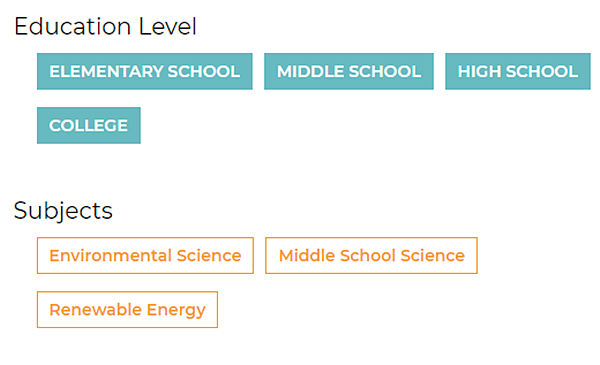Click the Education Level heading
The height and width of the screenshot is (365, 600).
click(x=105, y=26)
